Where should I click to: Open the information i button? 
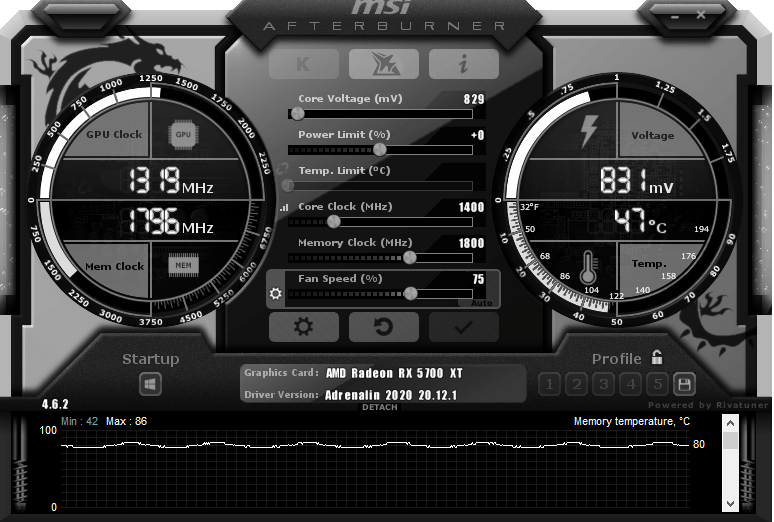coord(464,64)
